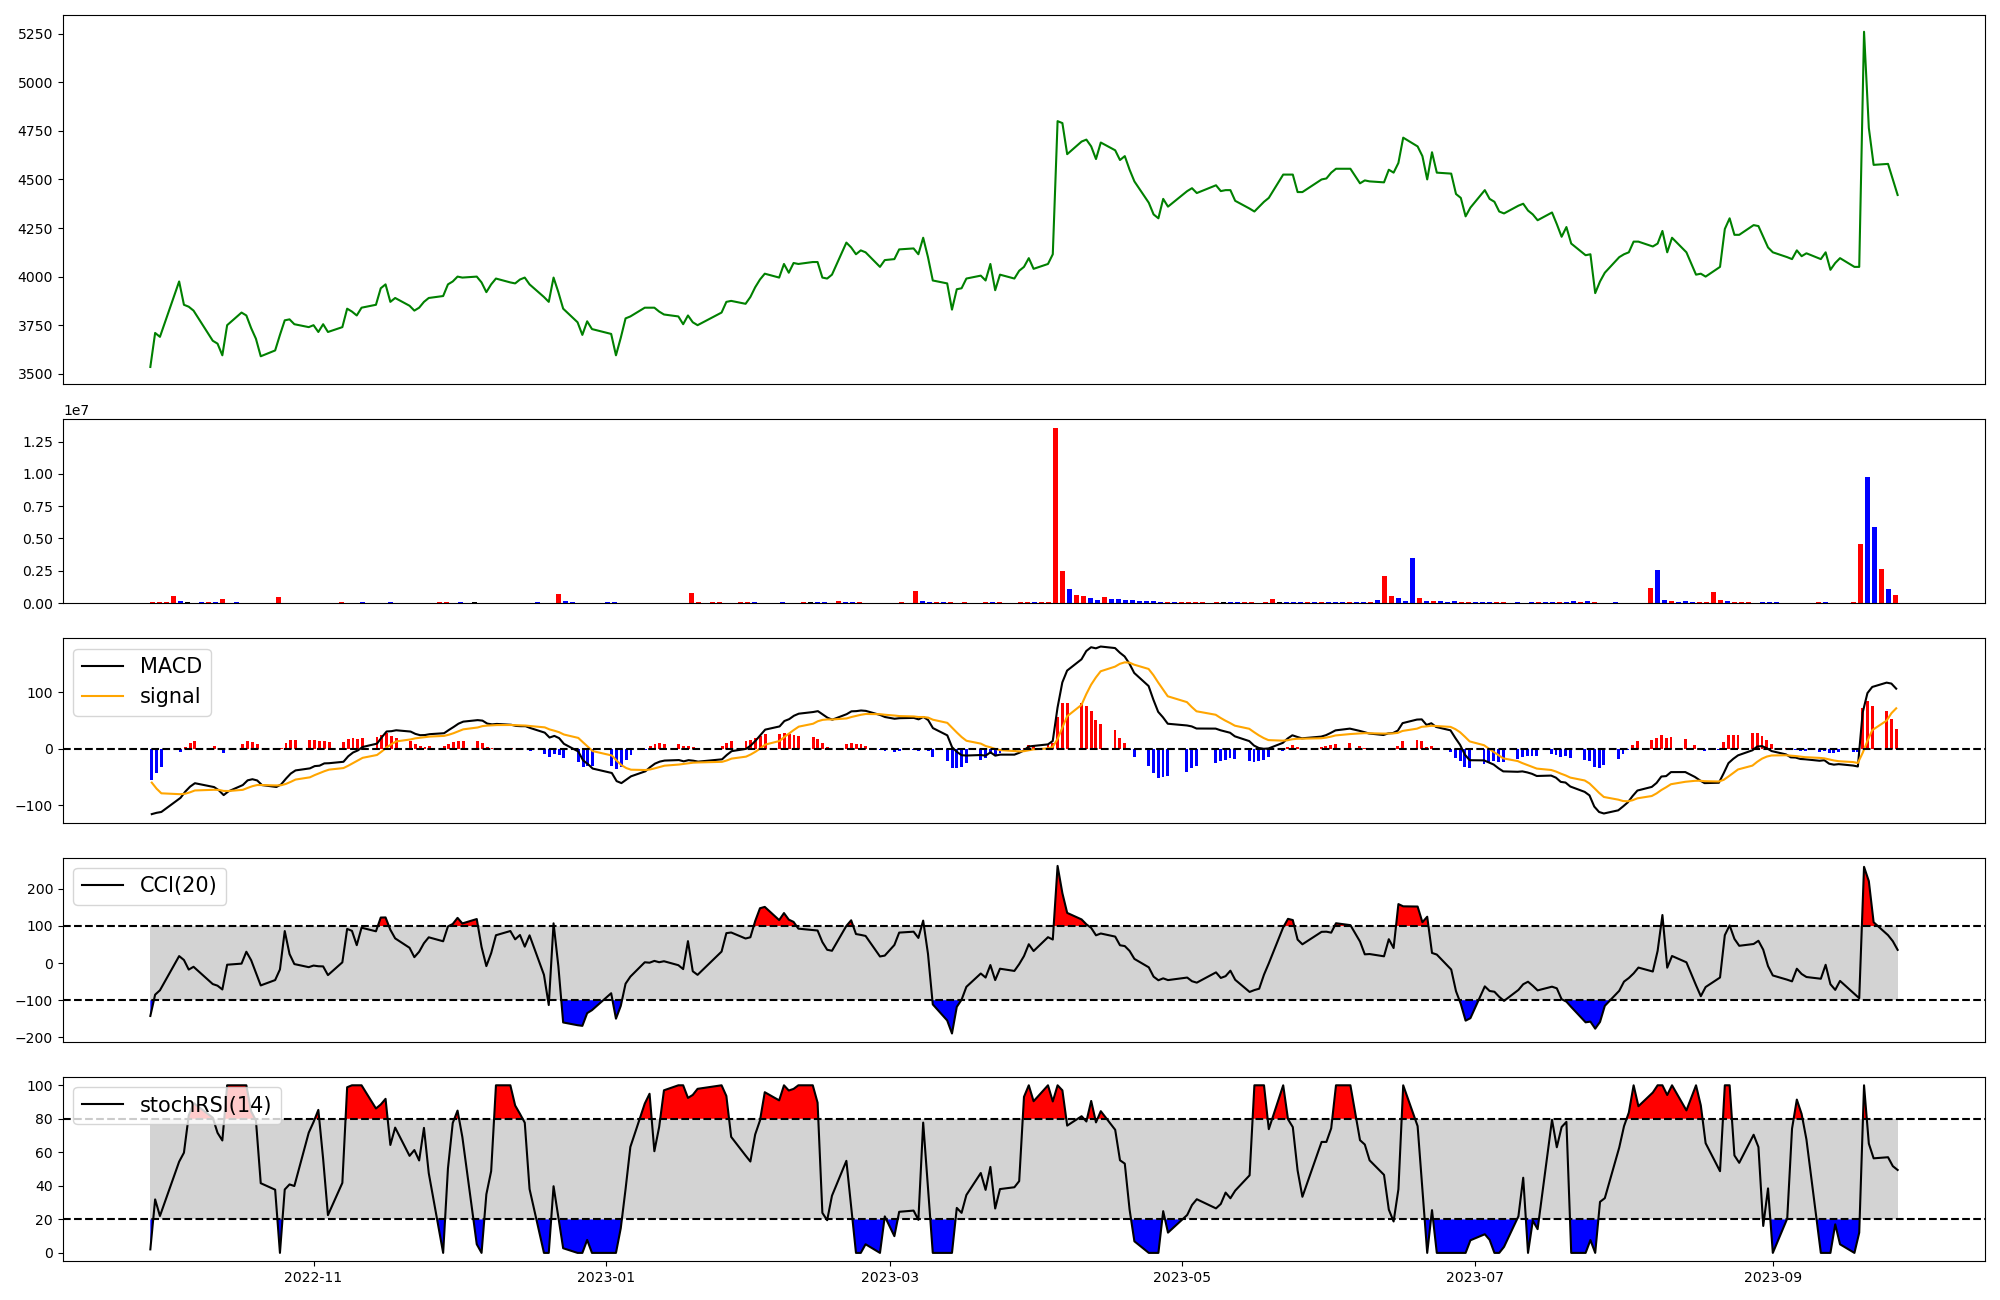Click the black MACD legend line swatch
This screenshot has width=2000, height=1300.
pos(102,666)
